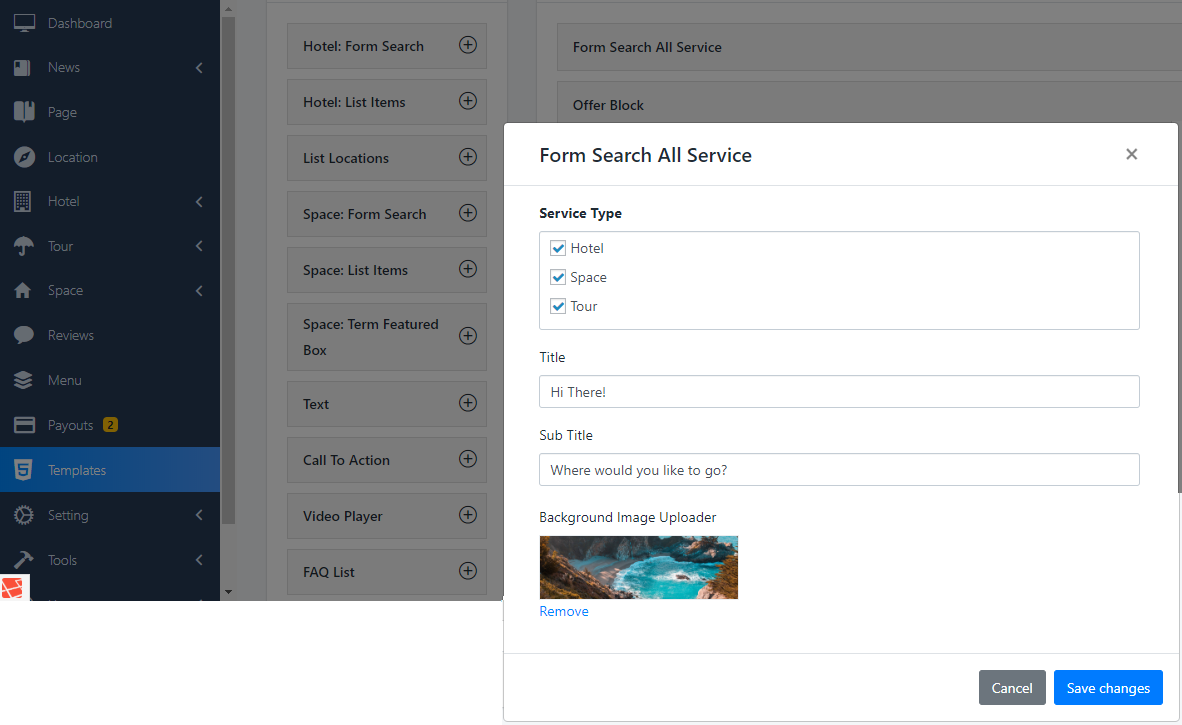Disable the Tour service type checkbox
1182x725 pixels.
[558, 306]
